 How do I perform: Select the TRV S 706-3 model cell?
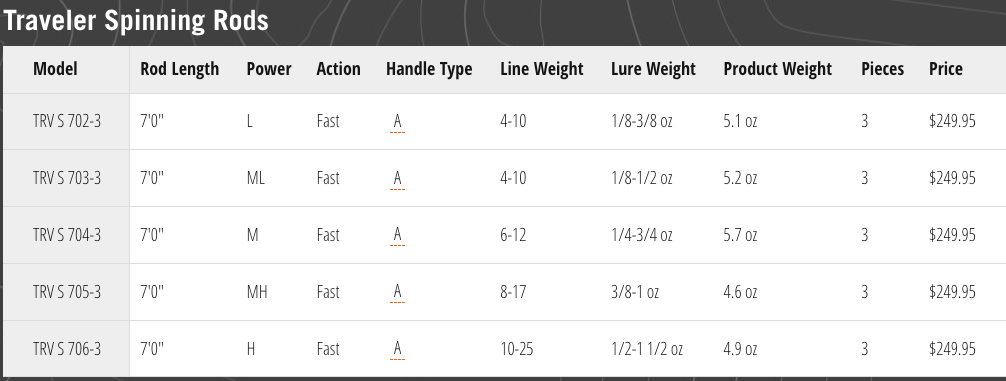click(67, 350)
